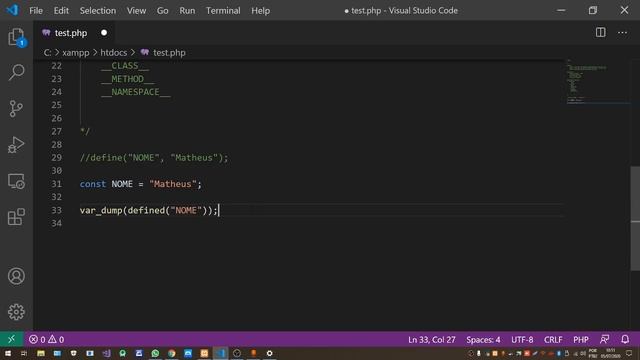Open the Windows Start menu
This screenshot has height=360, width=640.
point(8,353)
